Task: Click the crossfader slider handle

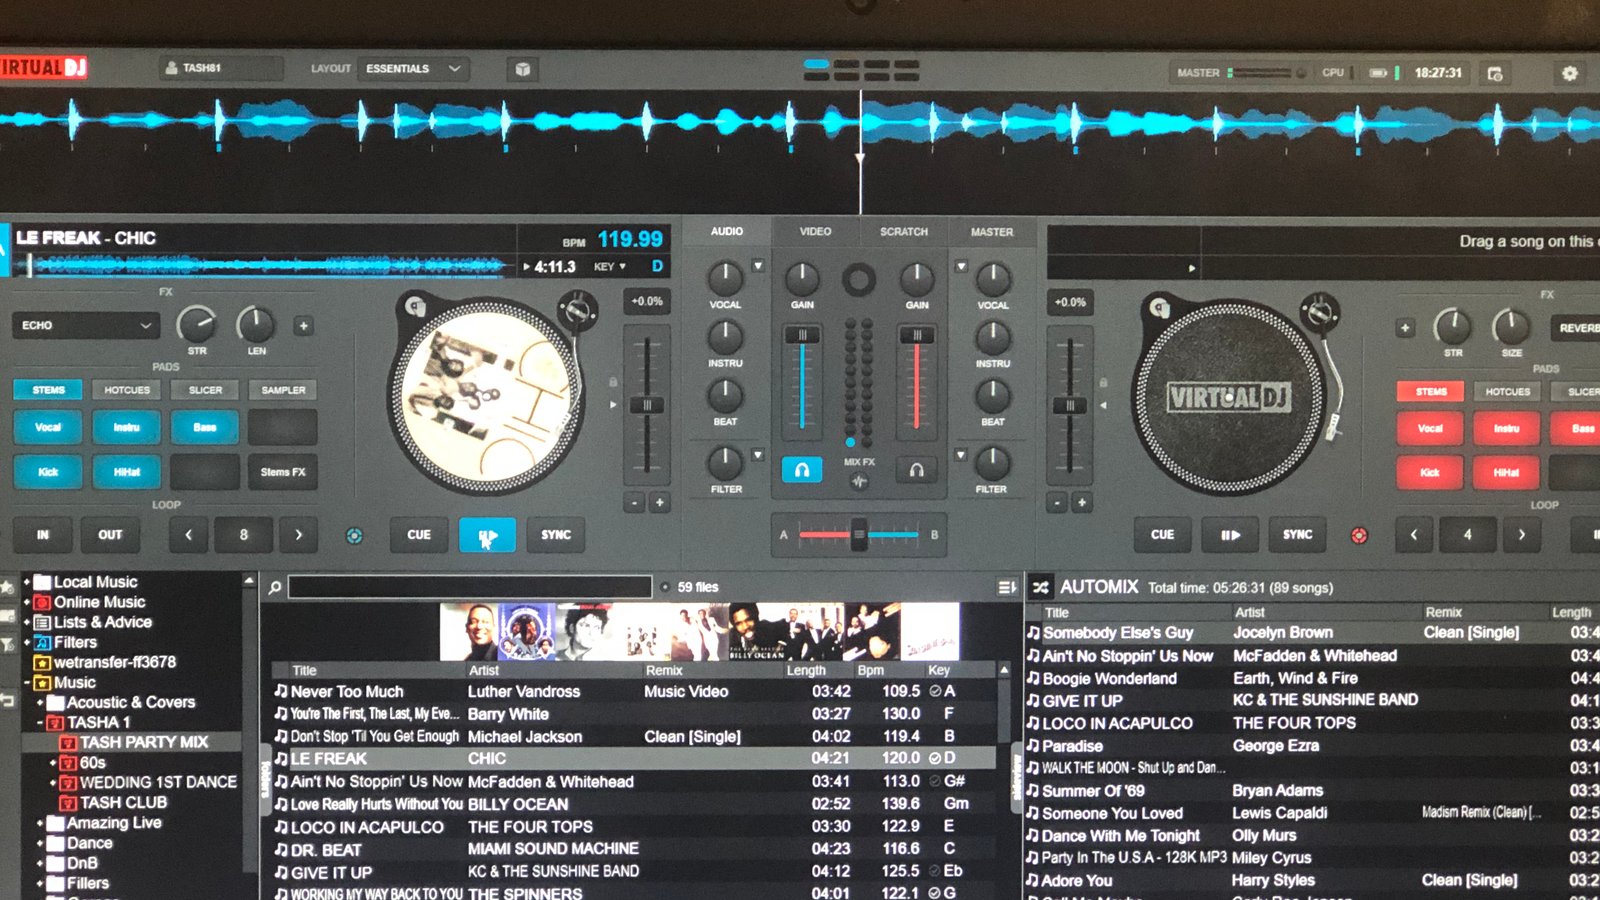Action: [858, 535]
